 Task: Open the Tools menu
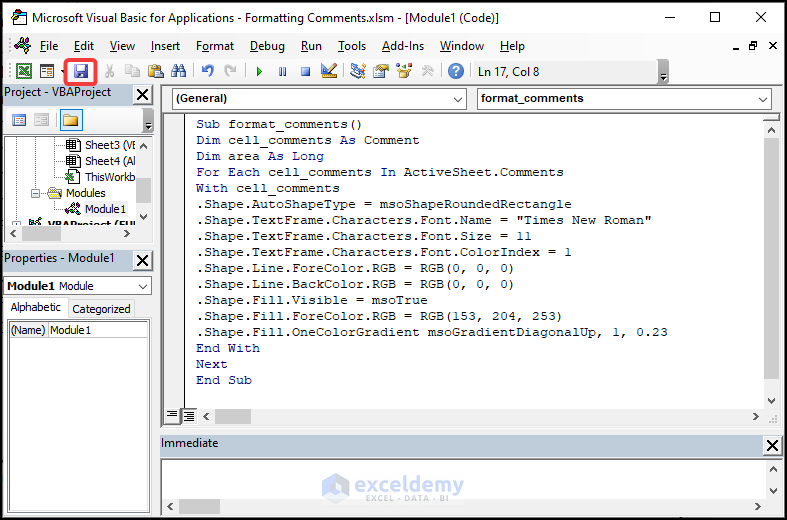click(x=352, y=46)
